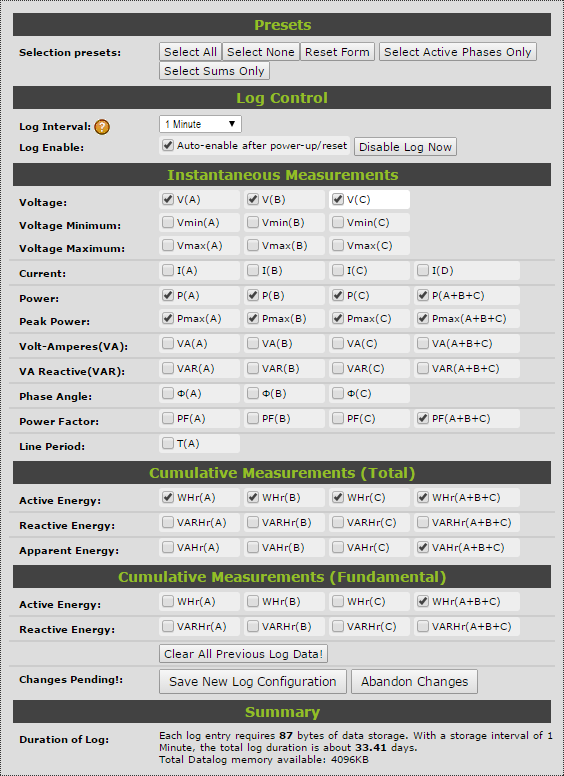Check the PF(A) power factor checkbox

point(168,418)
